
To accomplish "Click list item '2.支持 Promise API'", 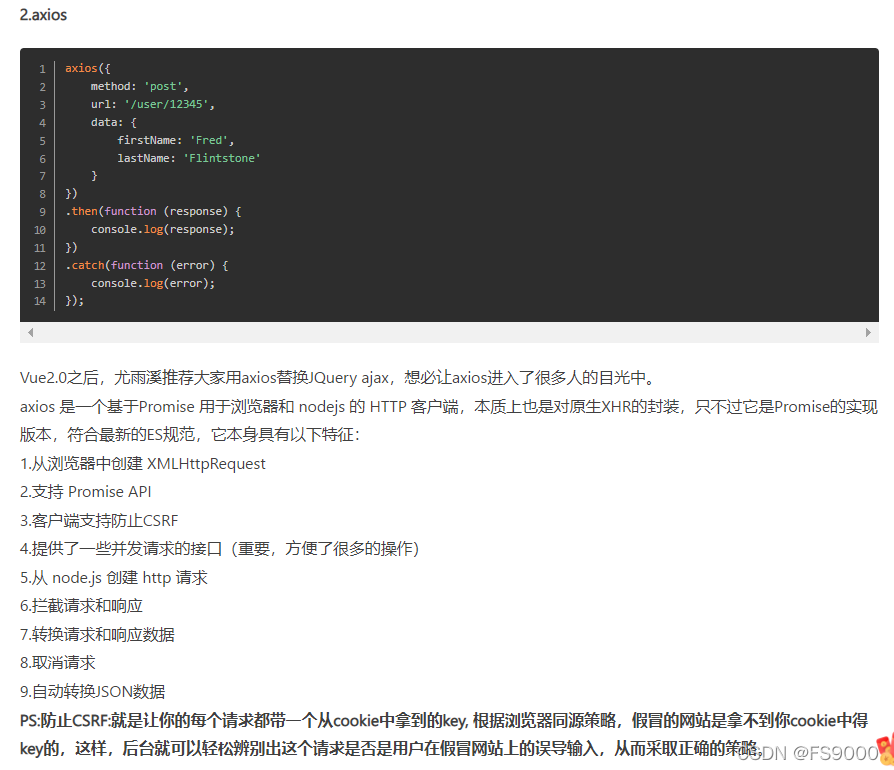I will point(86,492).
